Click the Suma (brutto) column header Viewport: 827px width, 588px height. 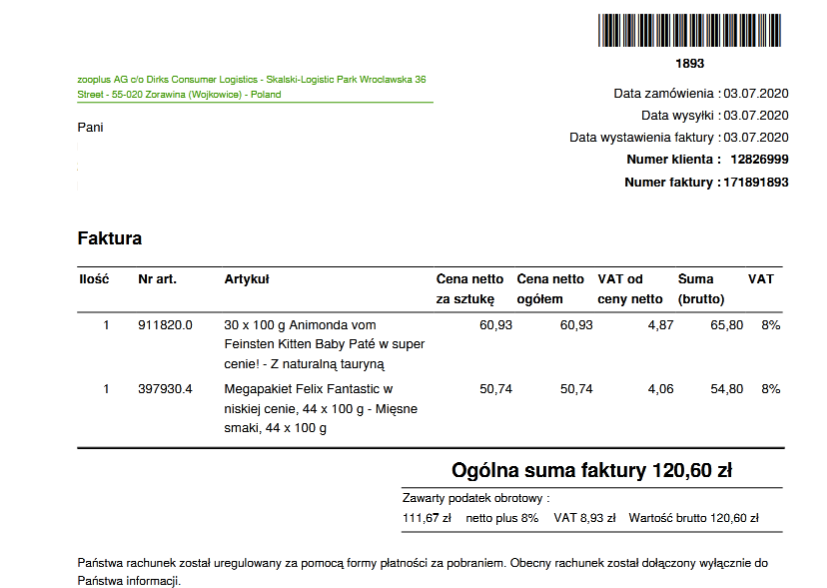click(700, 288)
